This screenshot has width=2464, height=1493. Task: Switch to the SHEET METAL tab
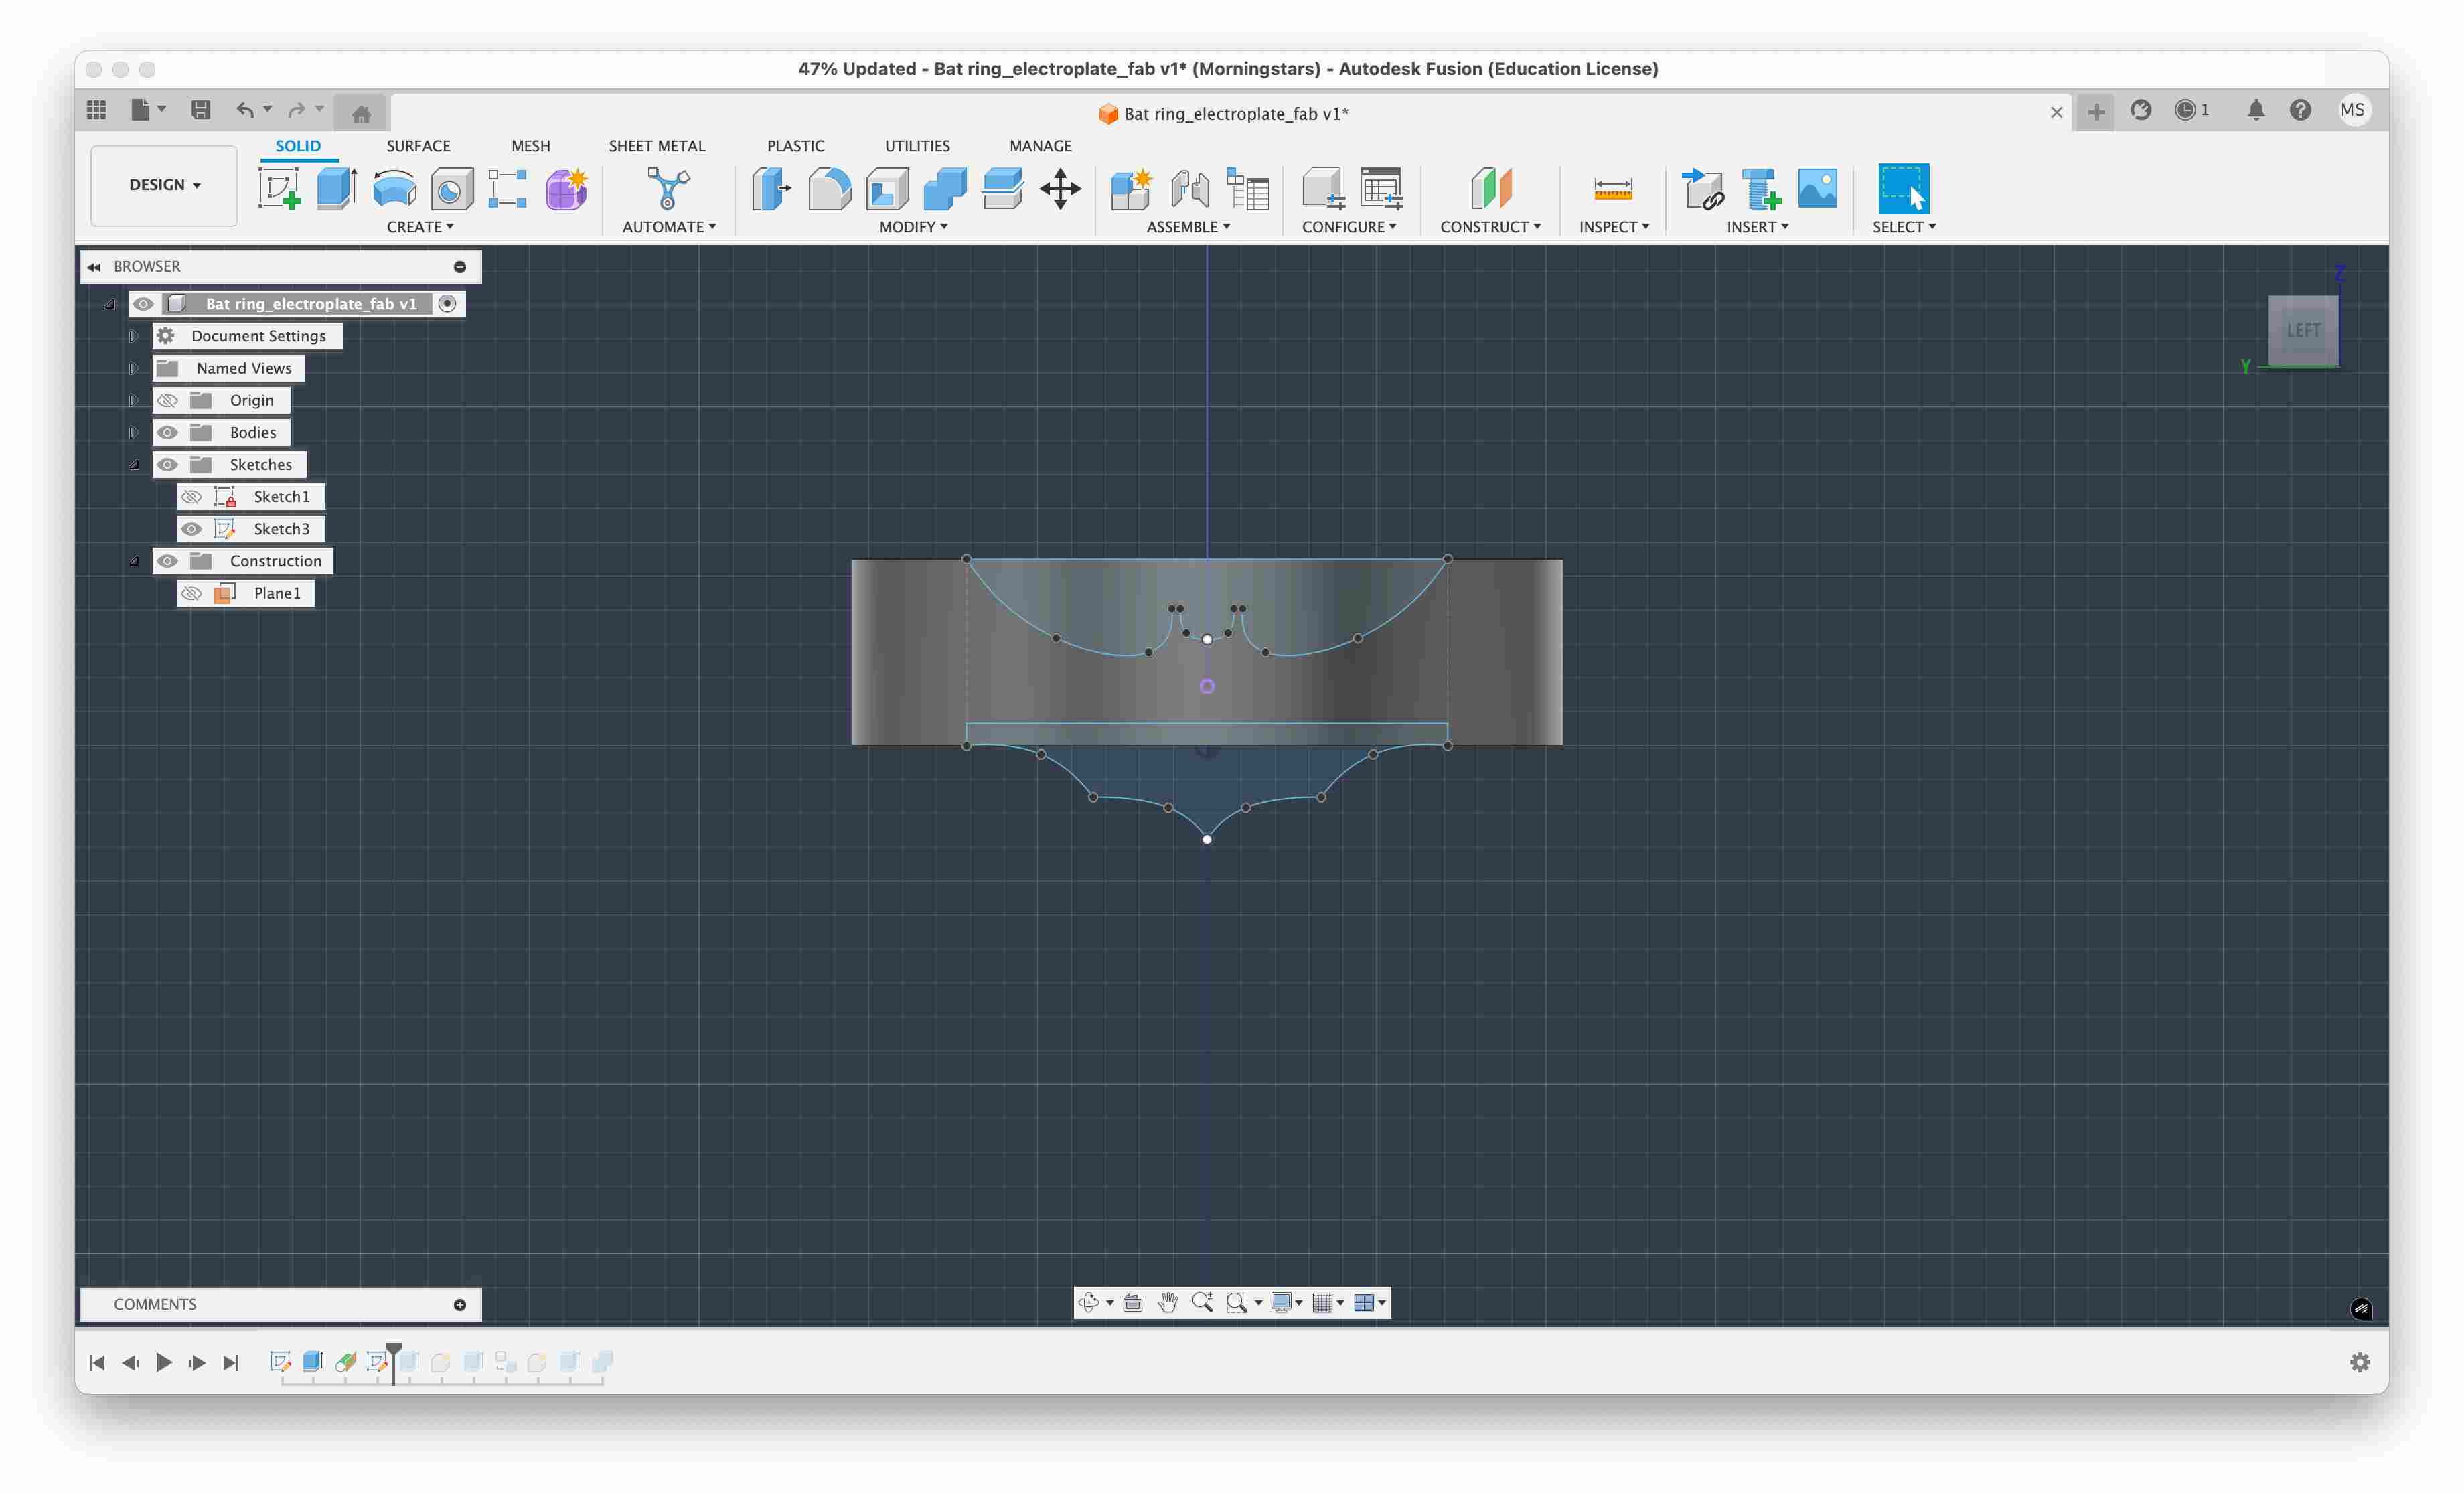(657, 146)
